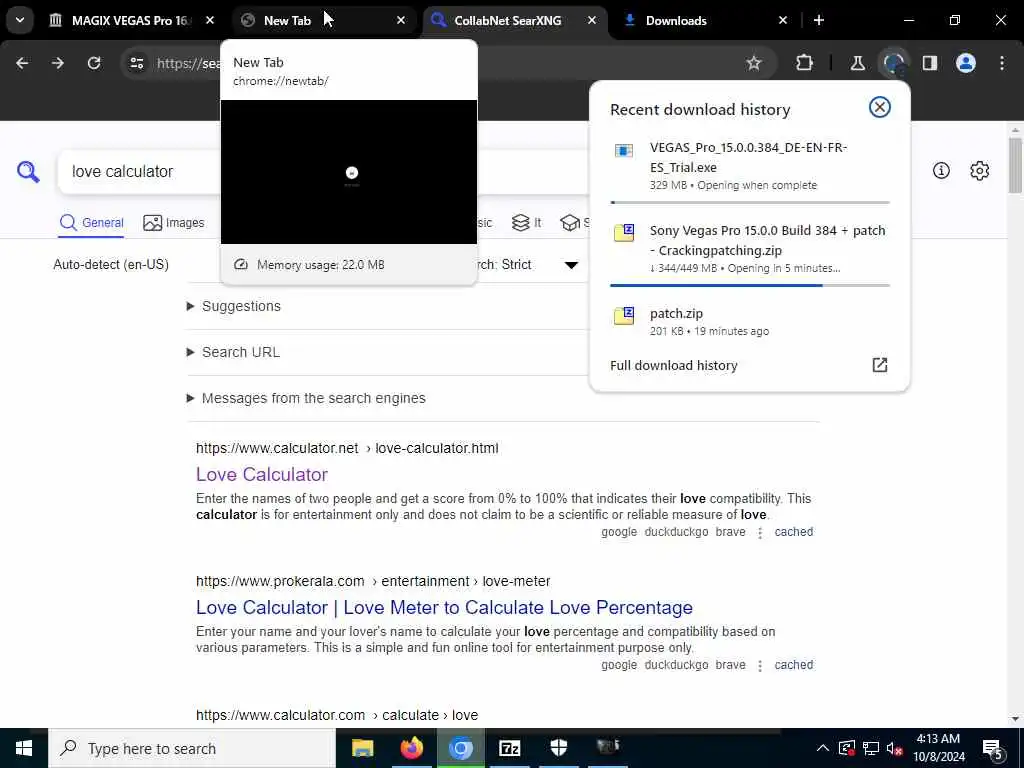Click the page vertical scrollbar thumb
This screenshot has height=768, width=1024.
(1015, 165)
